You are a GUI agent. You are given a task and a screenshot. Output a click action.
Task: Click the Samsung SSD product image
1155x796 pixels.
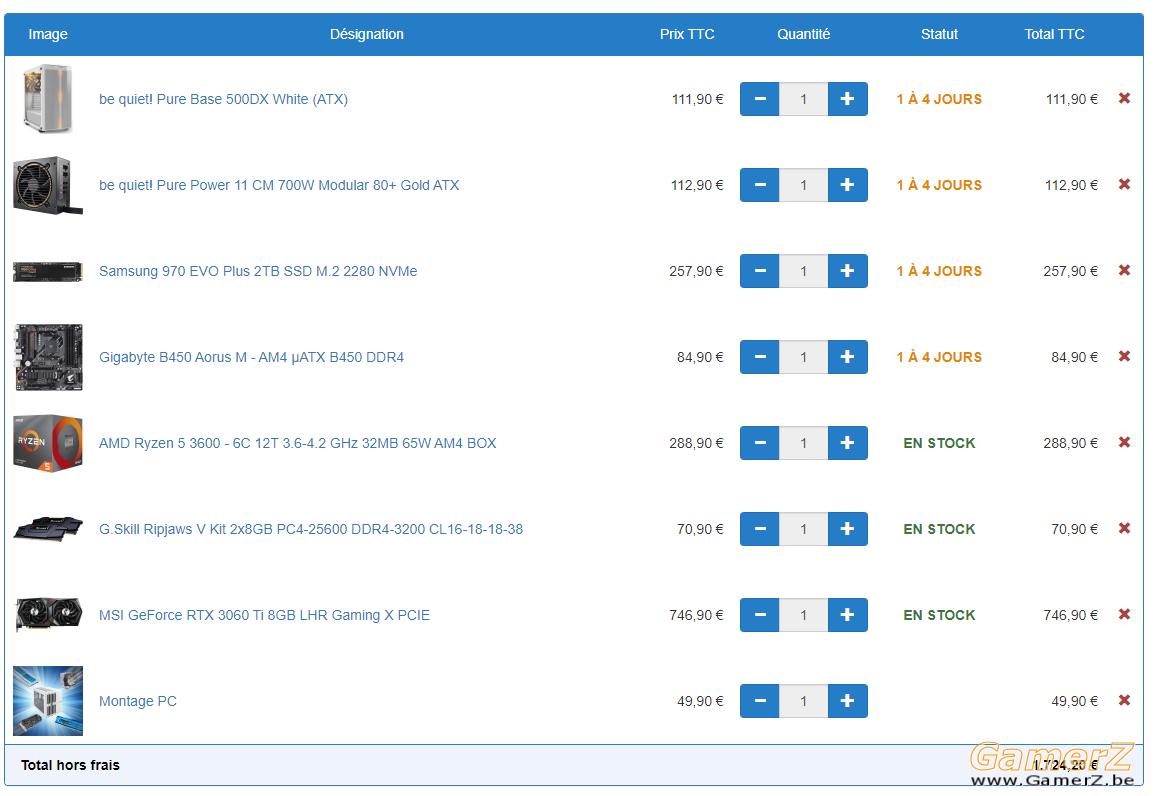point(48,271)
